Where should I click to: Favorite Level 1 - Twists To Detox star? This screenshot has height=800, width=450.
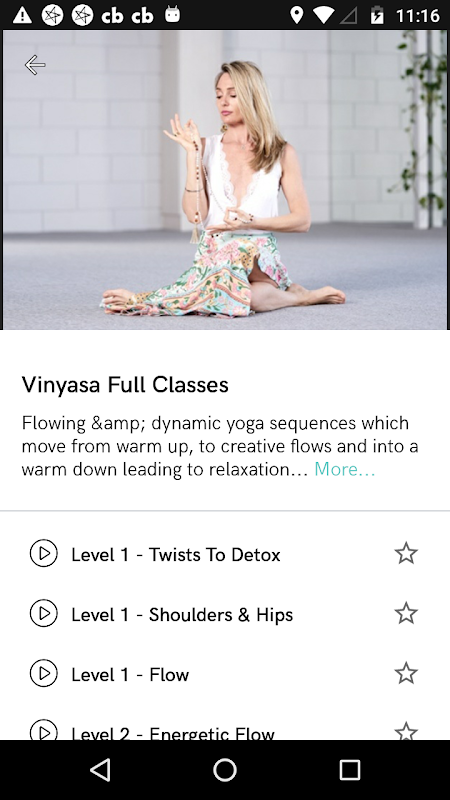tap(406, 553)
